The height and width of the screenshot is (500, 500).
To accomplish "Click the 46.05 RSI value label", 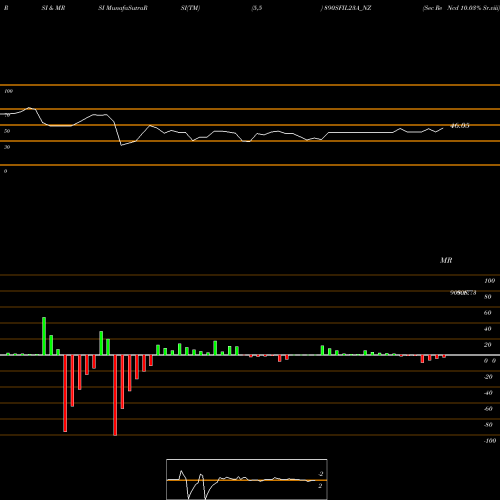I will click(x=460, y=126).
